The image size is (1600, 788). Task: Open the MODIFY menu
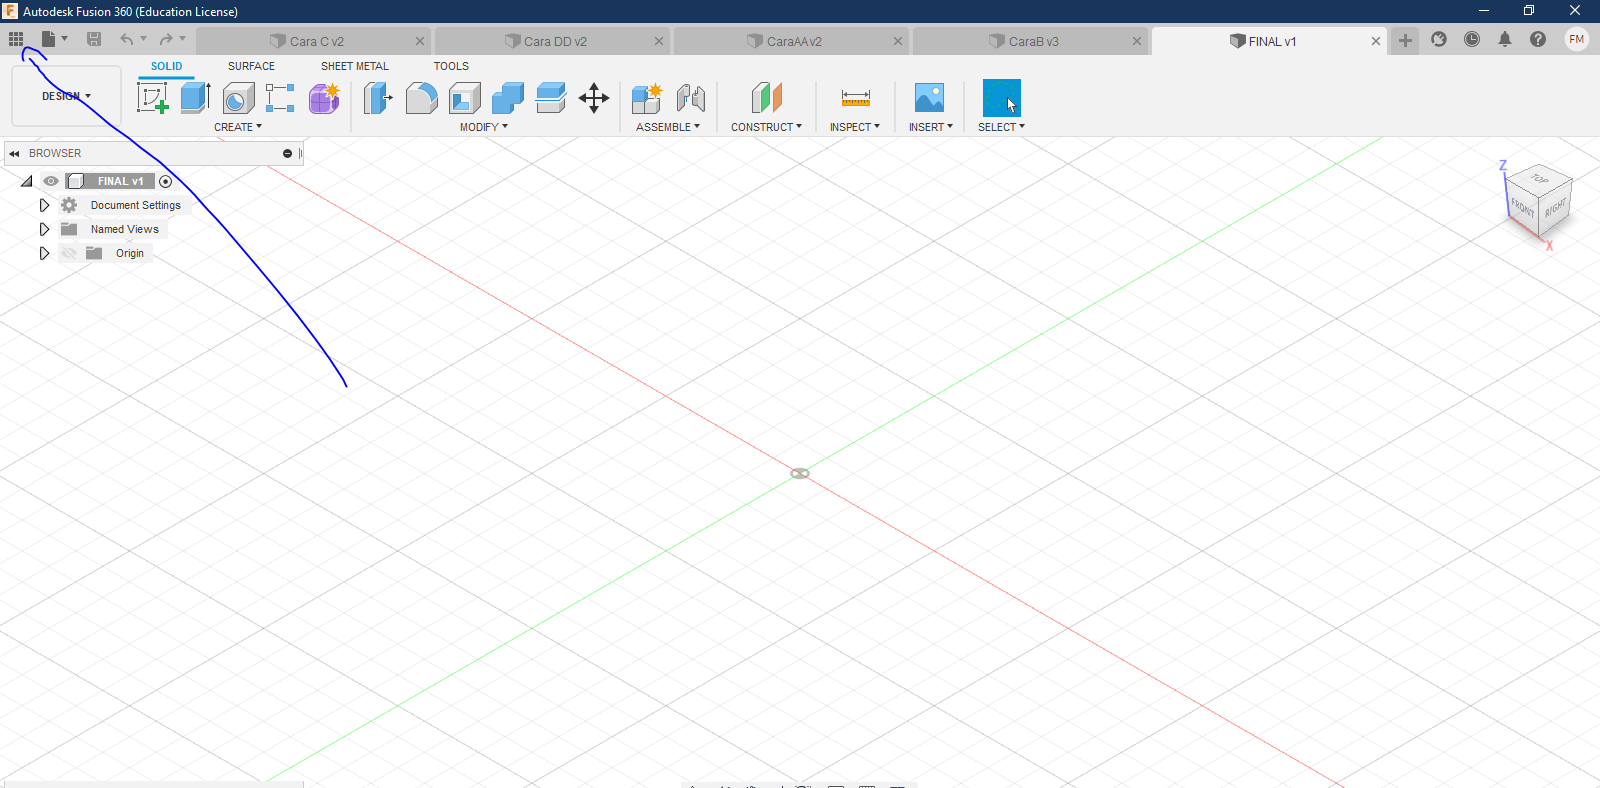tap(484, 127)
